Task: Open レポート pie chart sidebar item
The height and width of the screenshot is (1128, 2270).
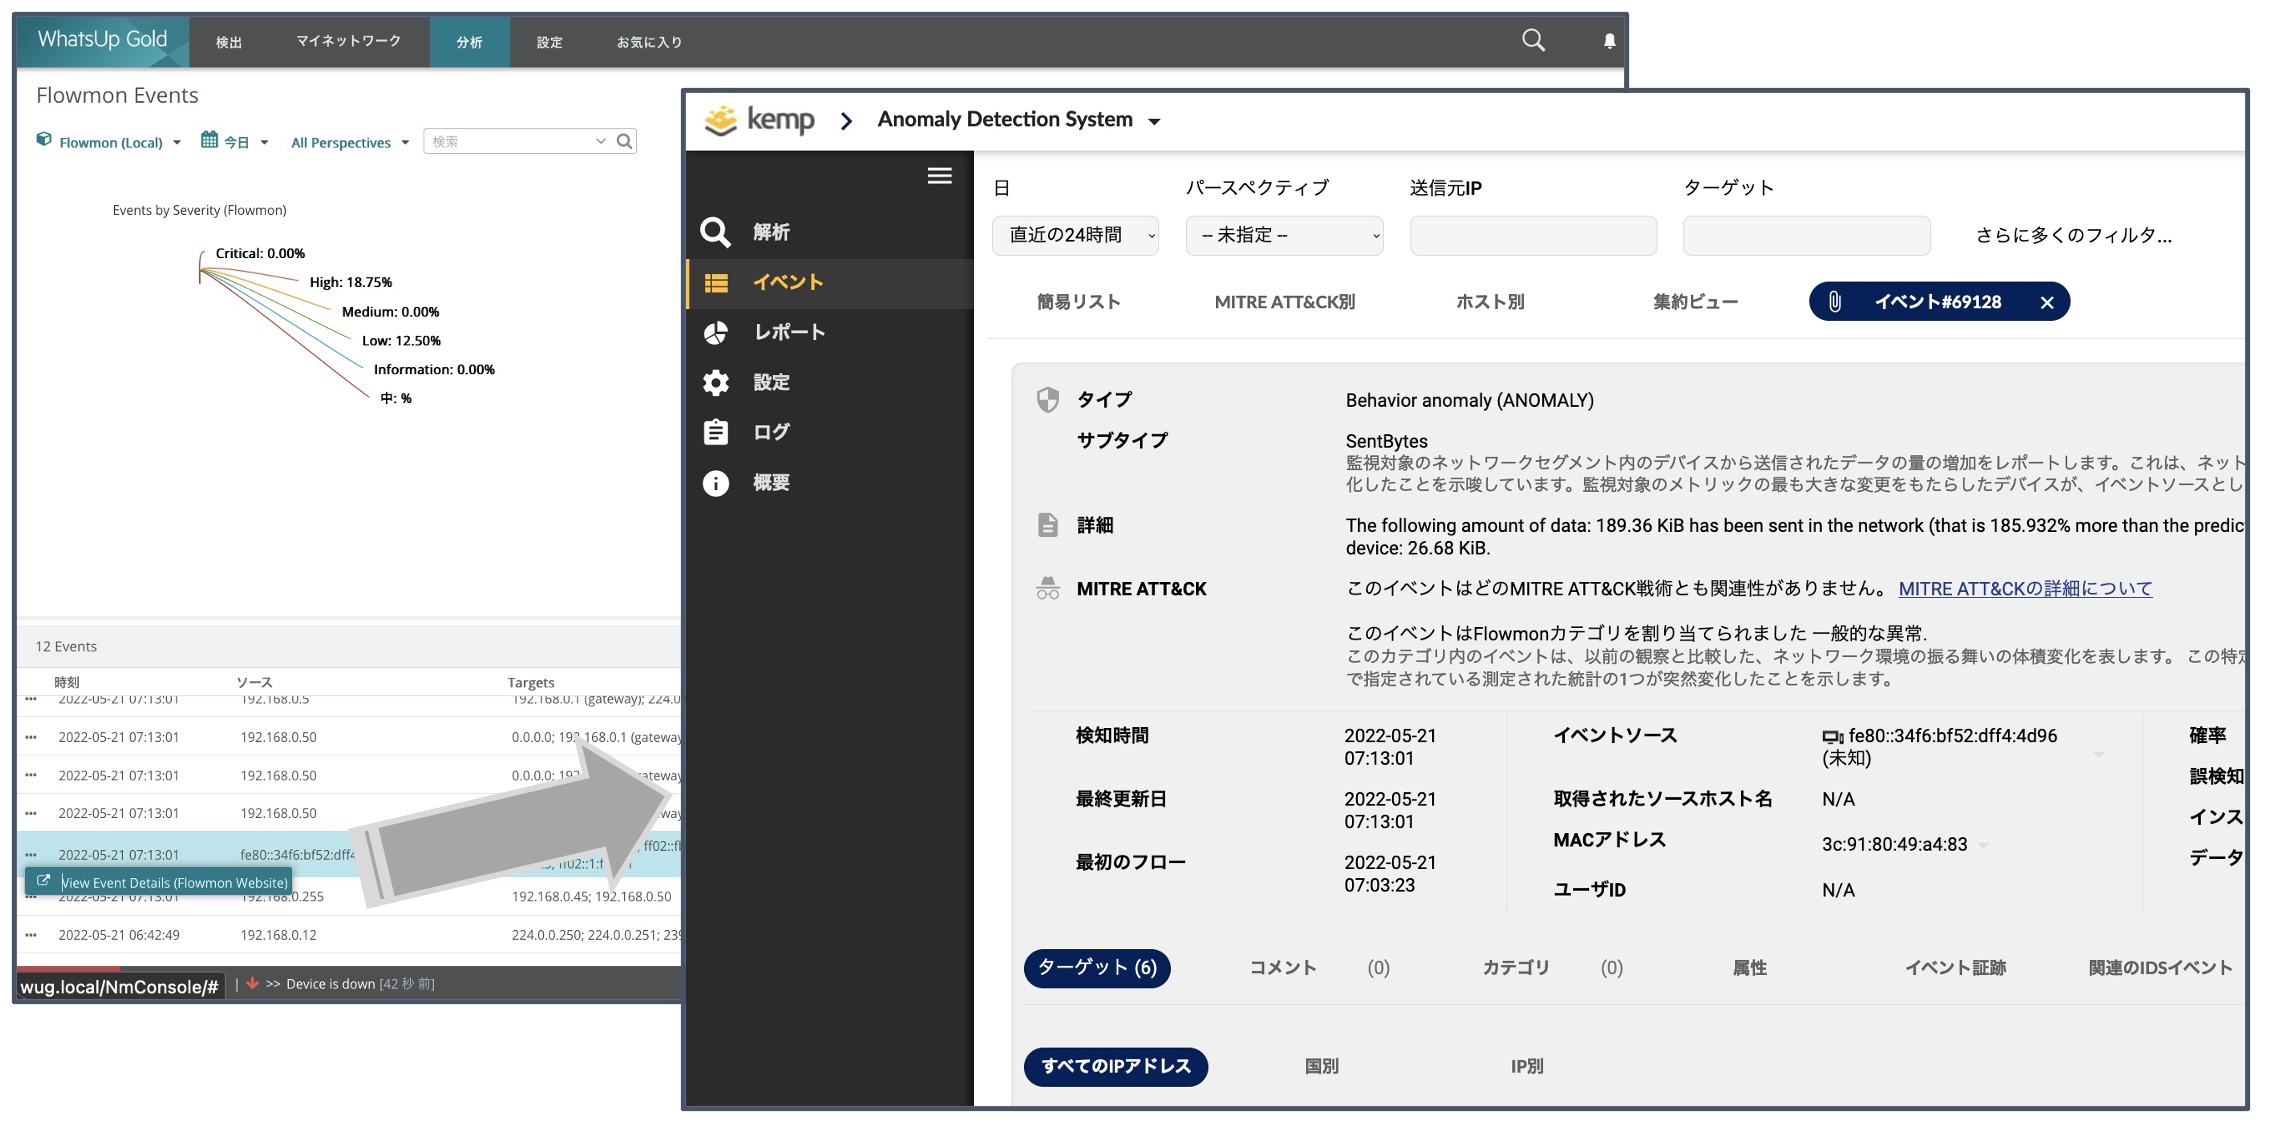Action: [x=716, y=332]
